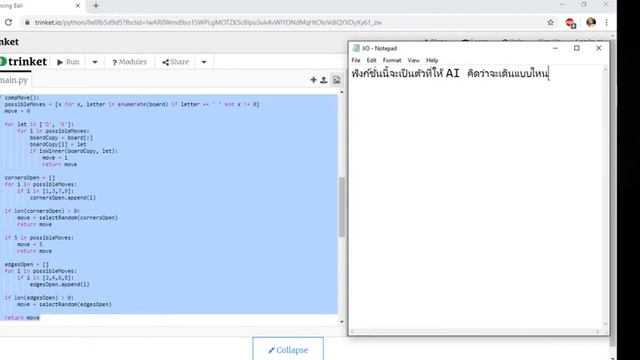
Task: Open a new browser tab
Action: coord(96,6)
